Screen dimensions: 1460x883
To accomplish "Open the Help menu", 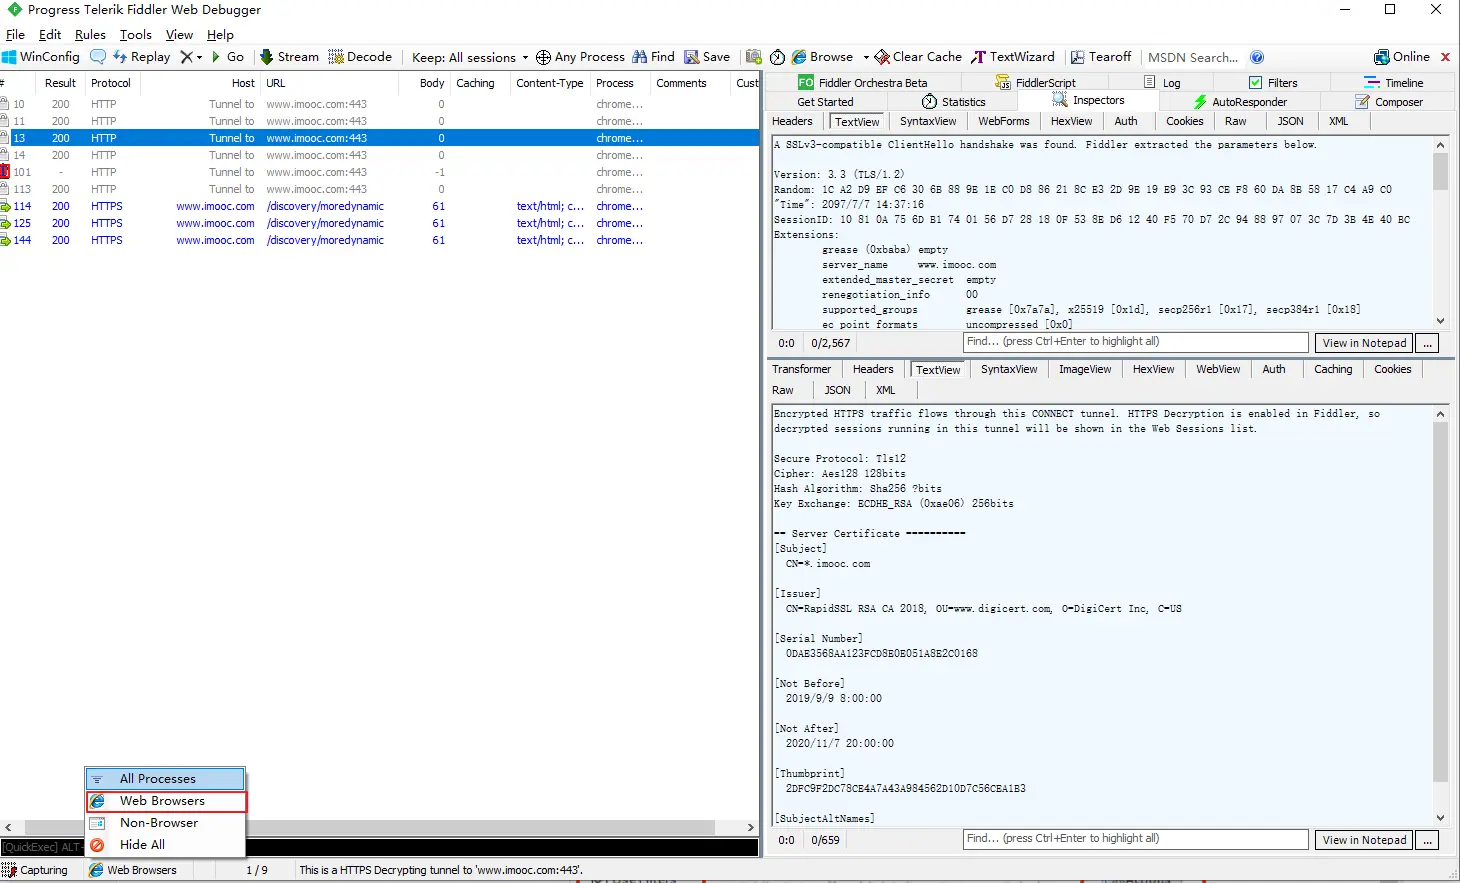I will click(220, 34).
